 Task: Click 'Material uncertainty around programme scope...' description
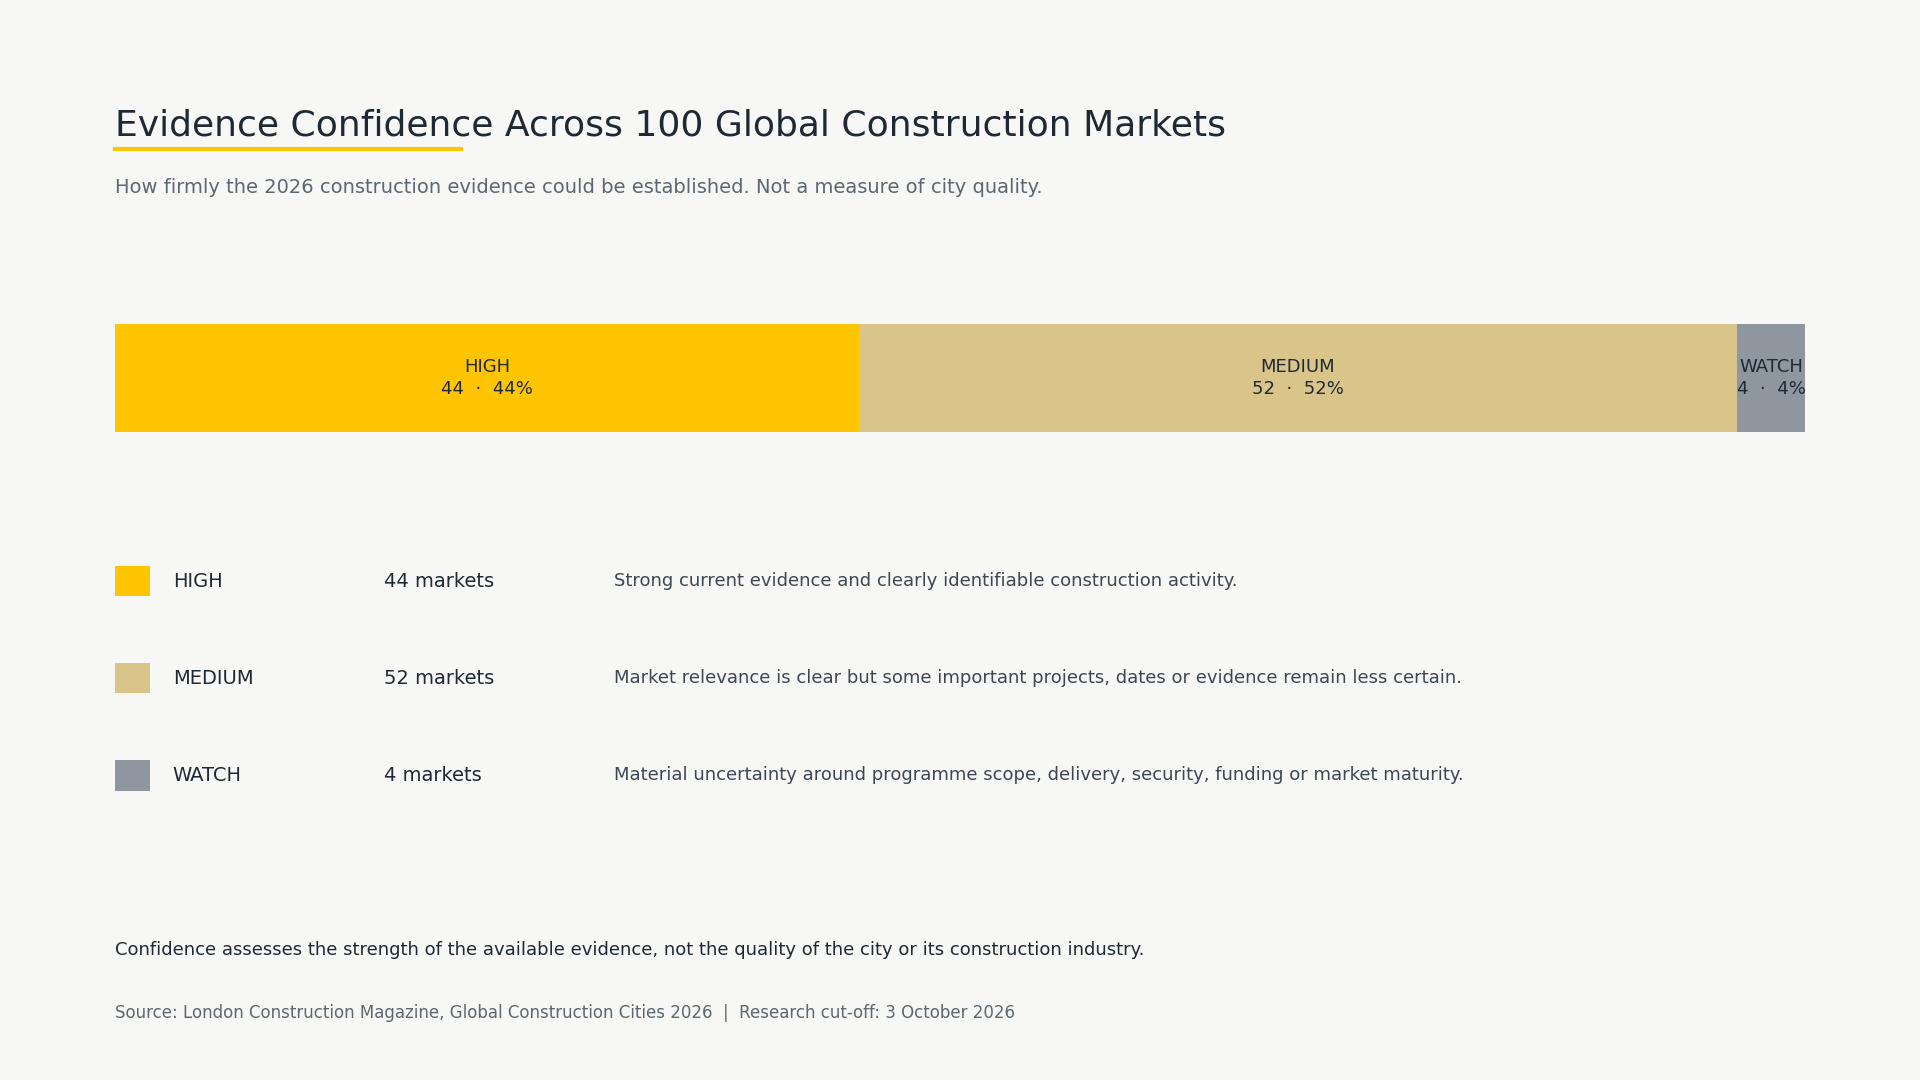(1038, 775)
